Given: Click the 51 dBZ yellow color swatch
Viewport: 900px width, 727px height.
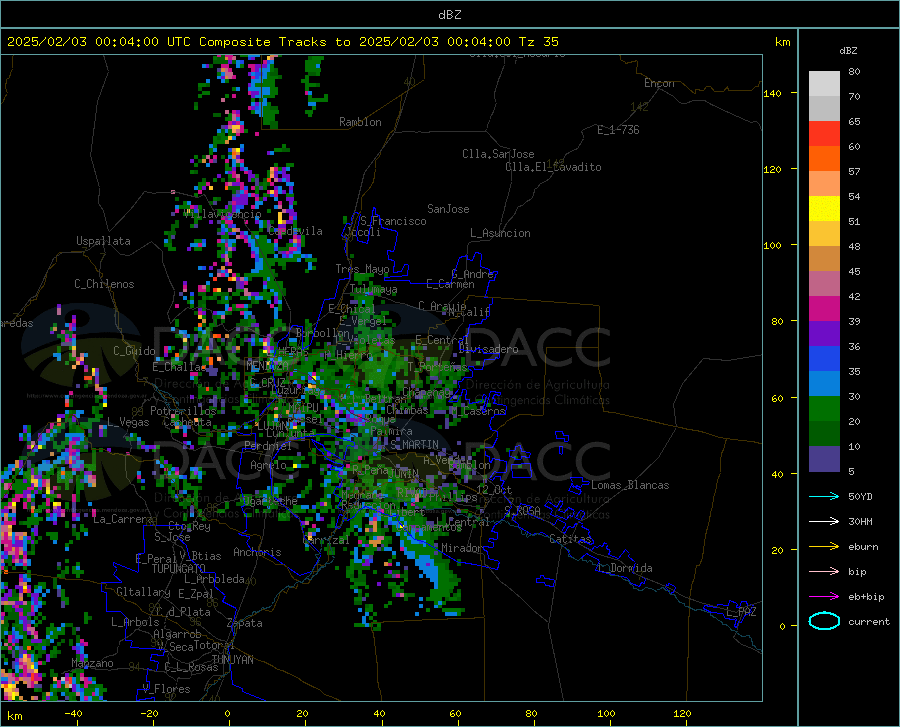Looking at the screenshot, I should tap(824, 209).
